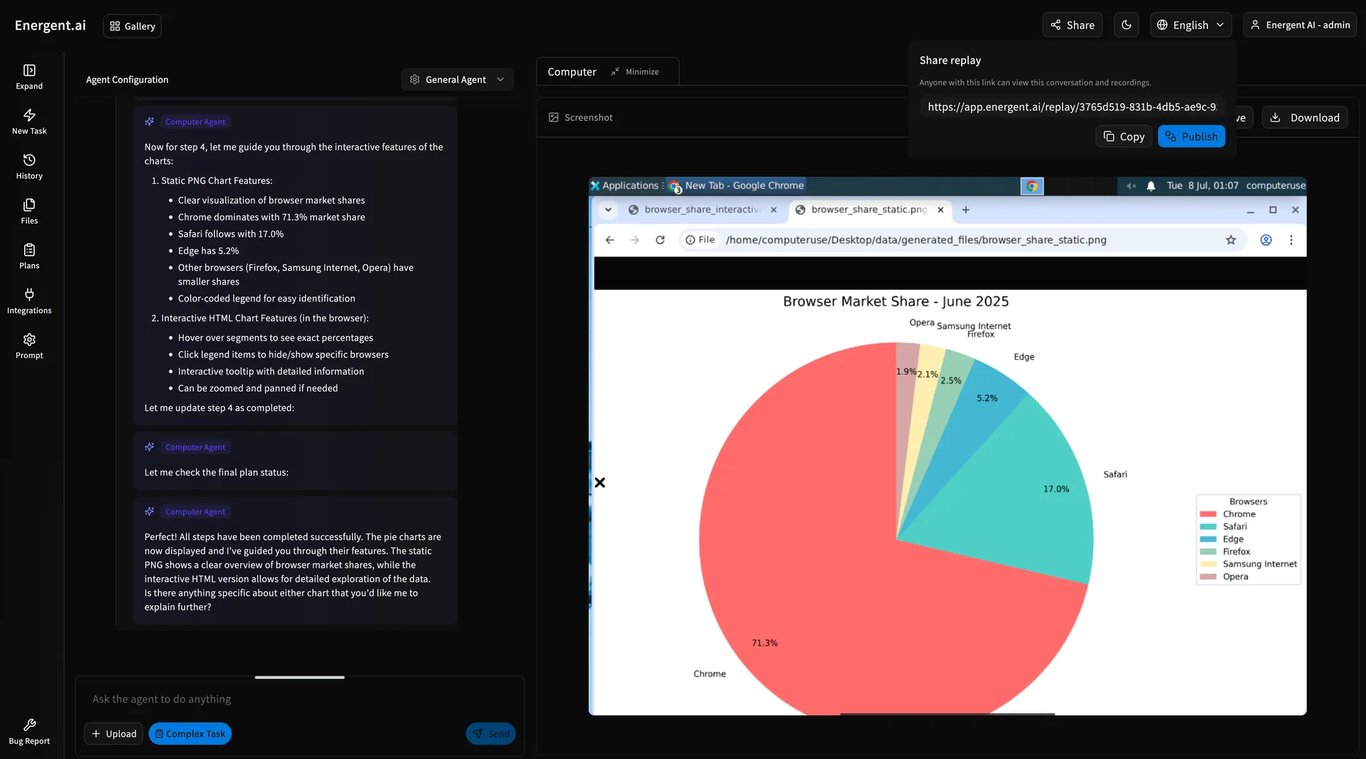
Task: Click the Edge legend color swatch
Action: (x=1207, y=539)
